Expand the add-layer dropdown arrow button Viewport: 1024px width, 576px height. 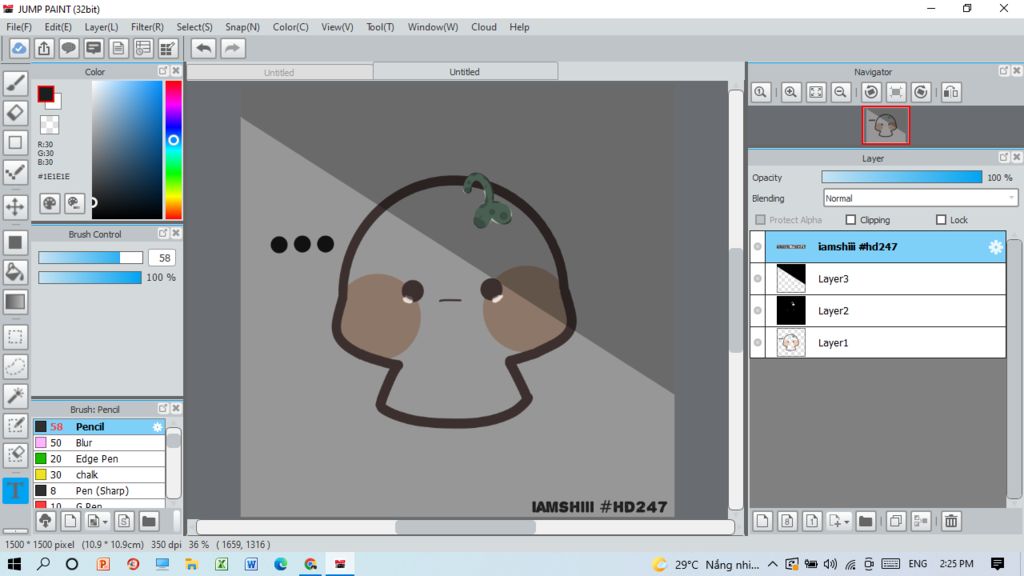tap(839, 521)
